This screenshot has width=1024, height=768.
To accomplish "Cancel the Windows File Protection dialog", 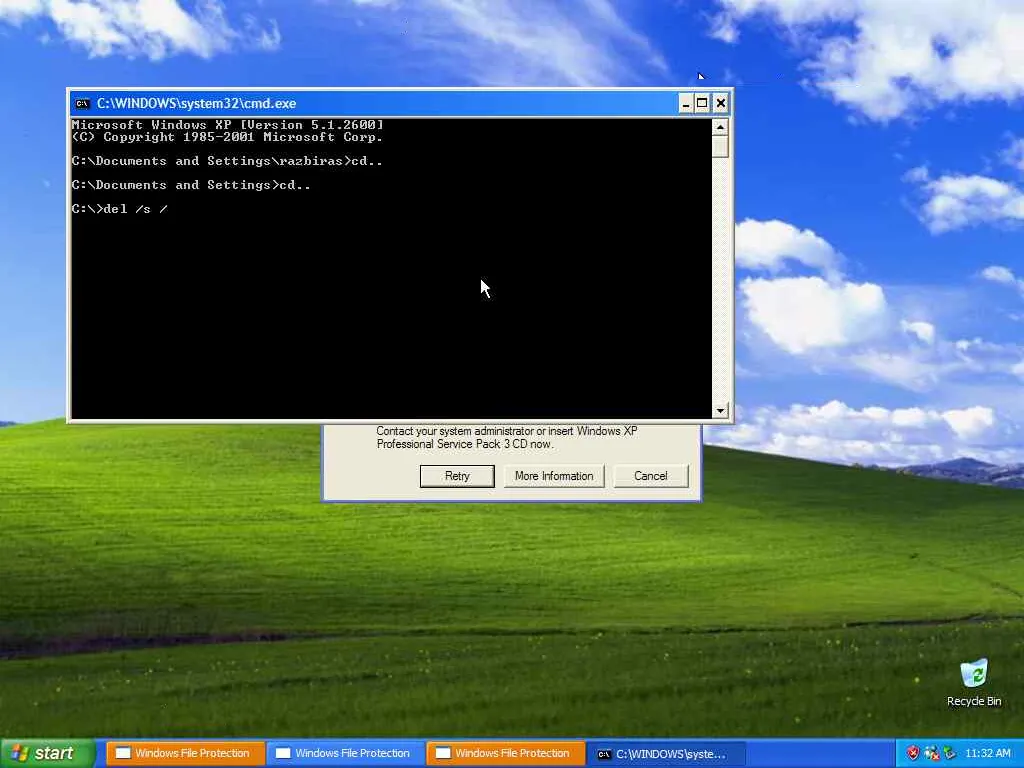I will [650, 476].
